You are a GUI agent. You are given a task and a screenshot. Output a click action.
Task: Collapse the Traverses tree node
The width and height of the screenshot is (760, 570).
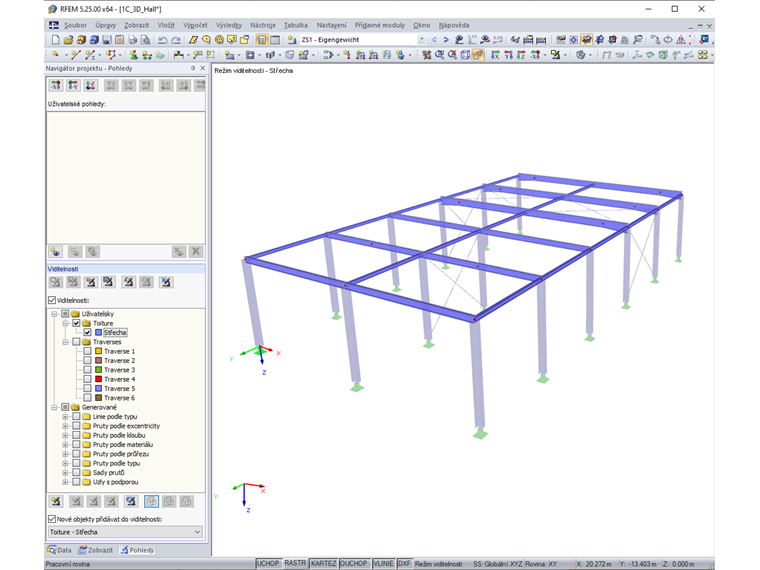pyautogui.click(x=65, y=342)
